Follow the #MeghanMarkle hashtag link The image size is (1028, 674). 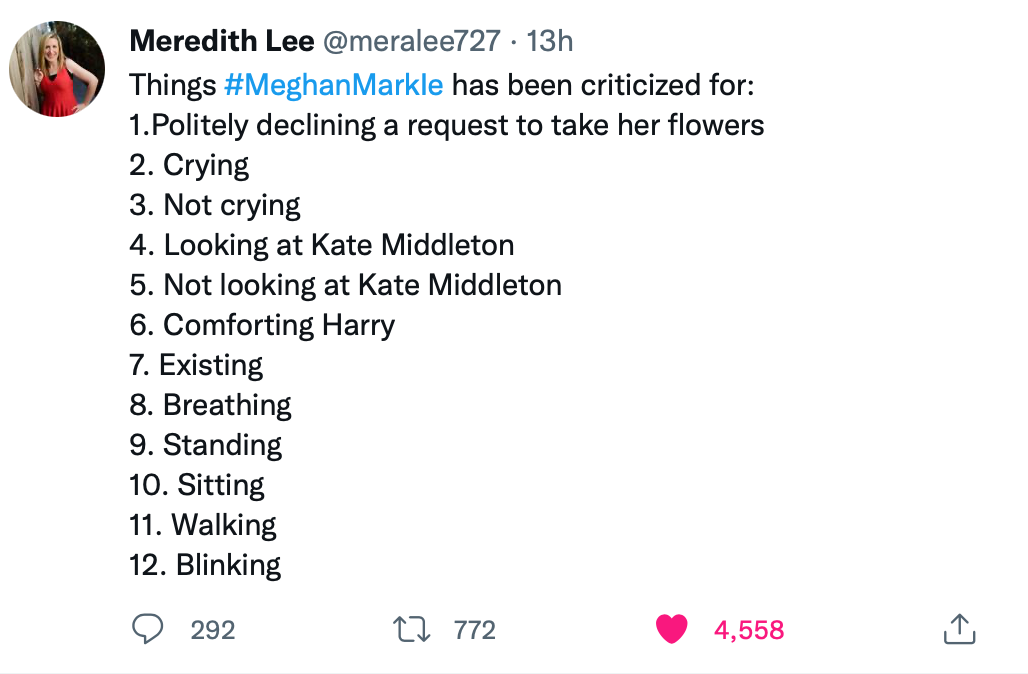[334, 85]
